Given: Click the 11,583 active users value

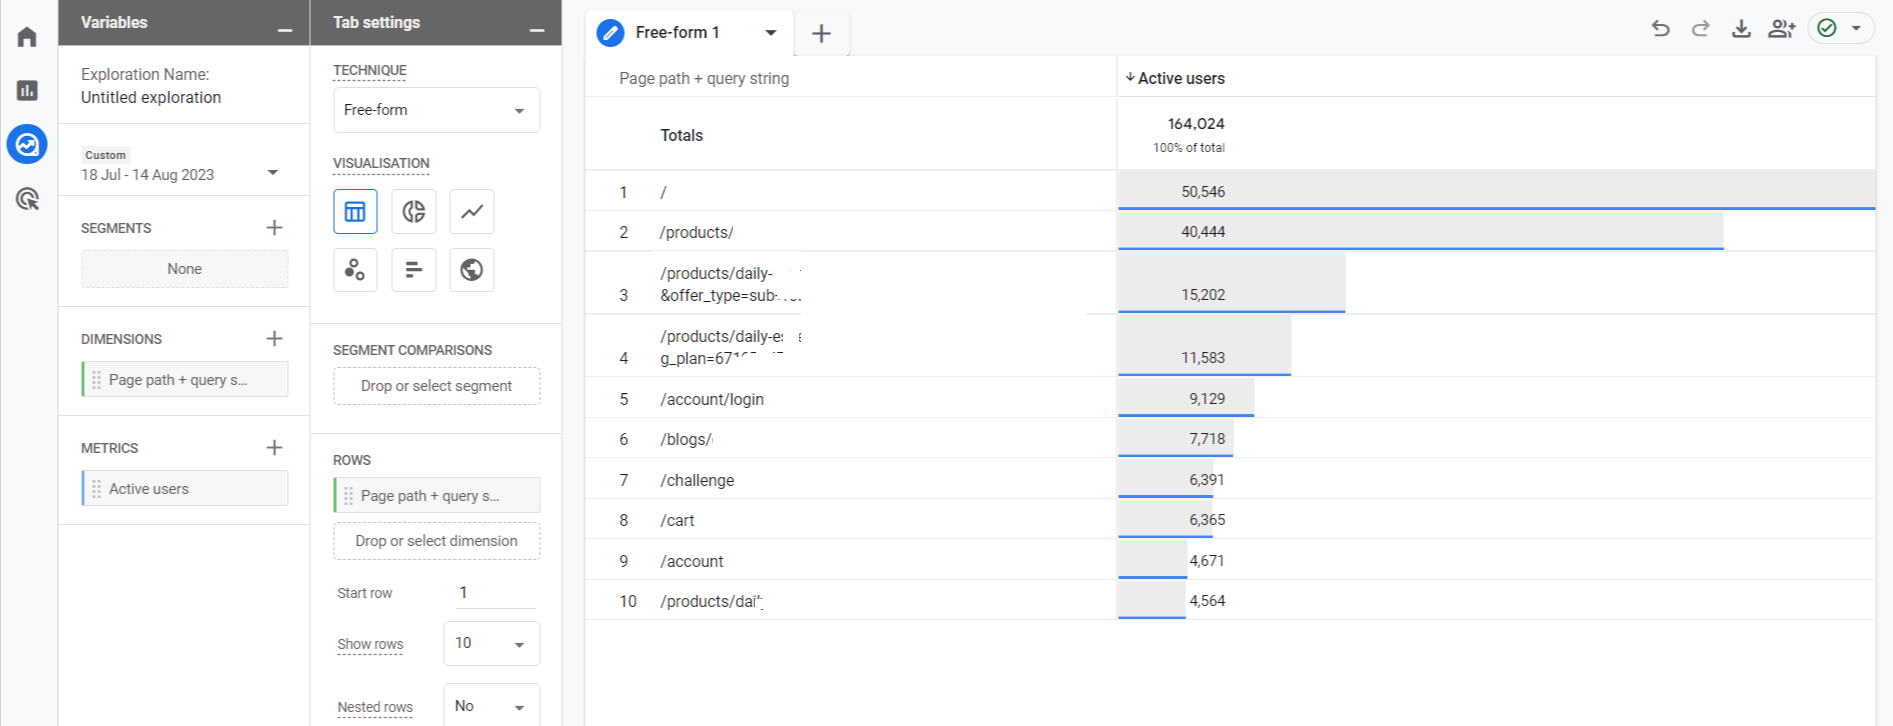Looking at the screenshot, I should [1203, 358].
